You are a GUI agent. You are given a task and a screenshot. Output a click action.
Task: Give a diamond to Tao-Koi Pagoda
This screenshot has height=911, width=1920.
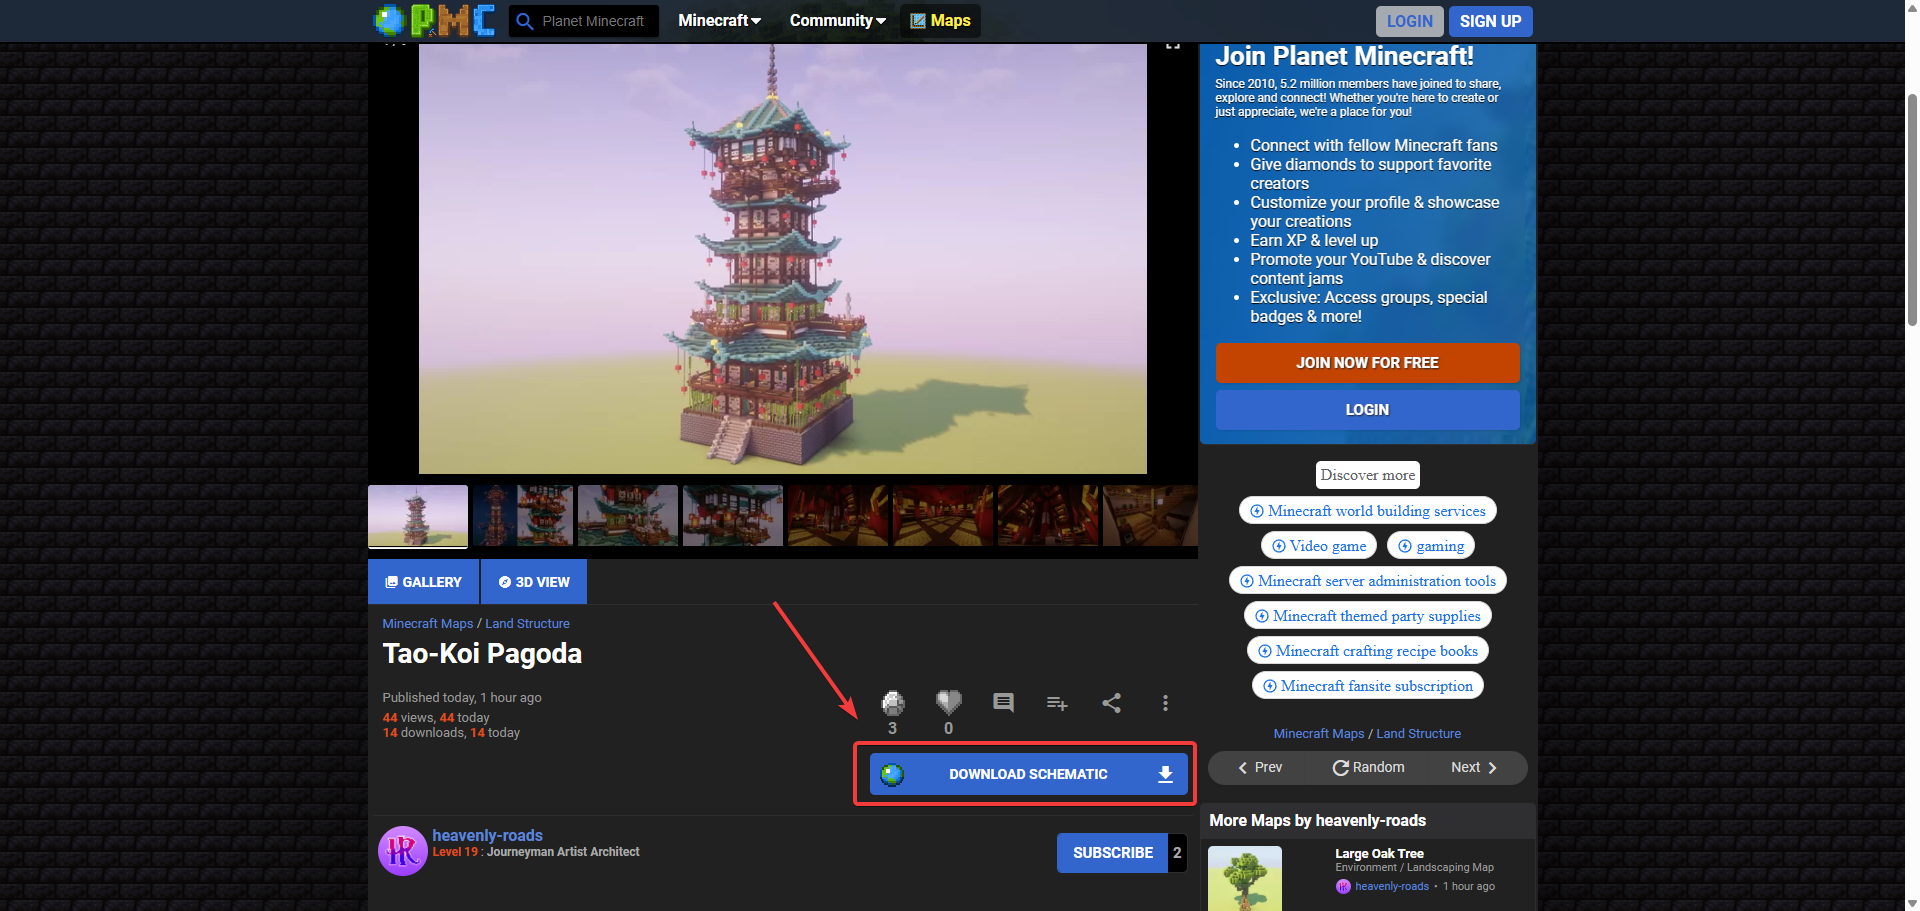(x=893, y=703)
